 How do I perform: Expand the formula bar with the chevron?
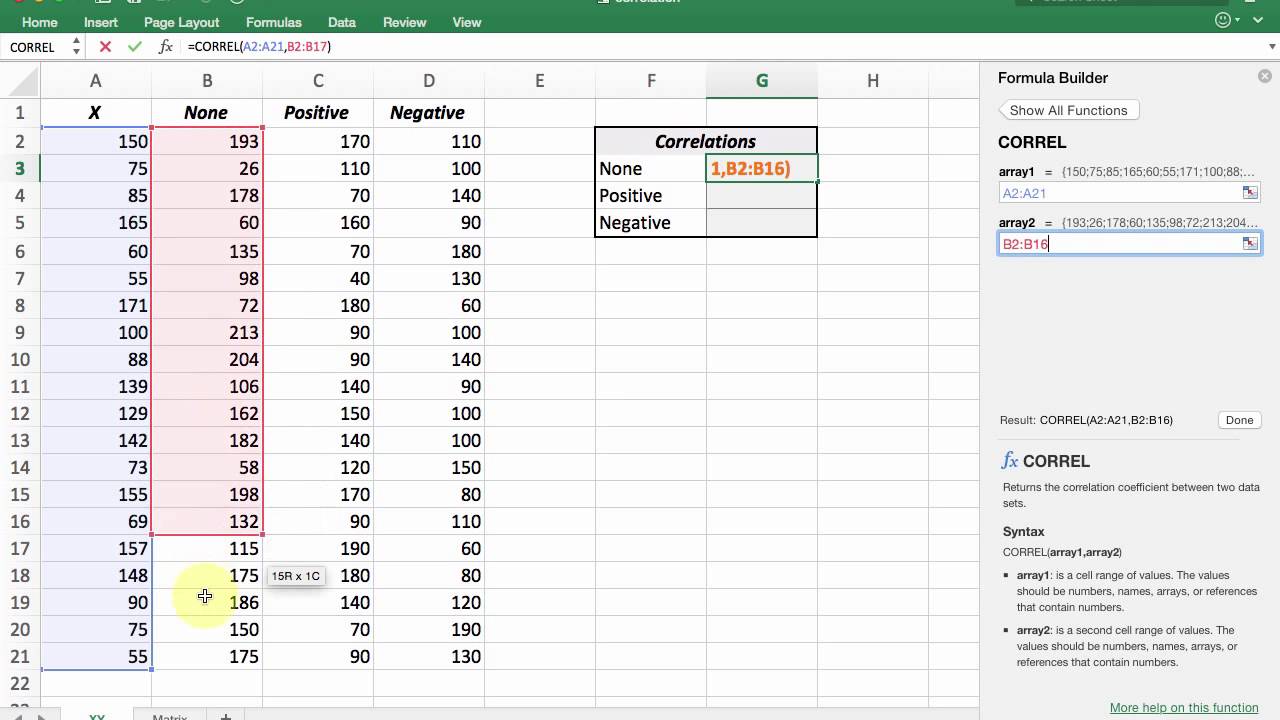click(x=1271, y=47)
